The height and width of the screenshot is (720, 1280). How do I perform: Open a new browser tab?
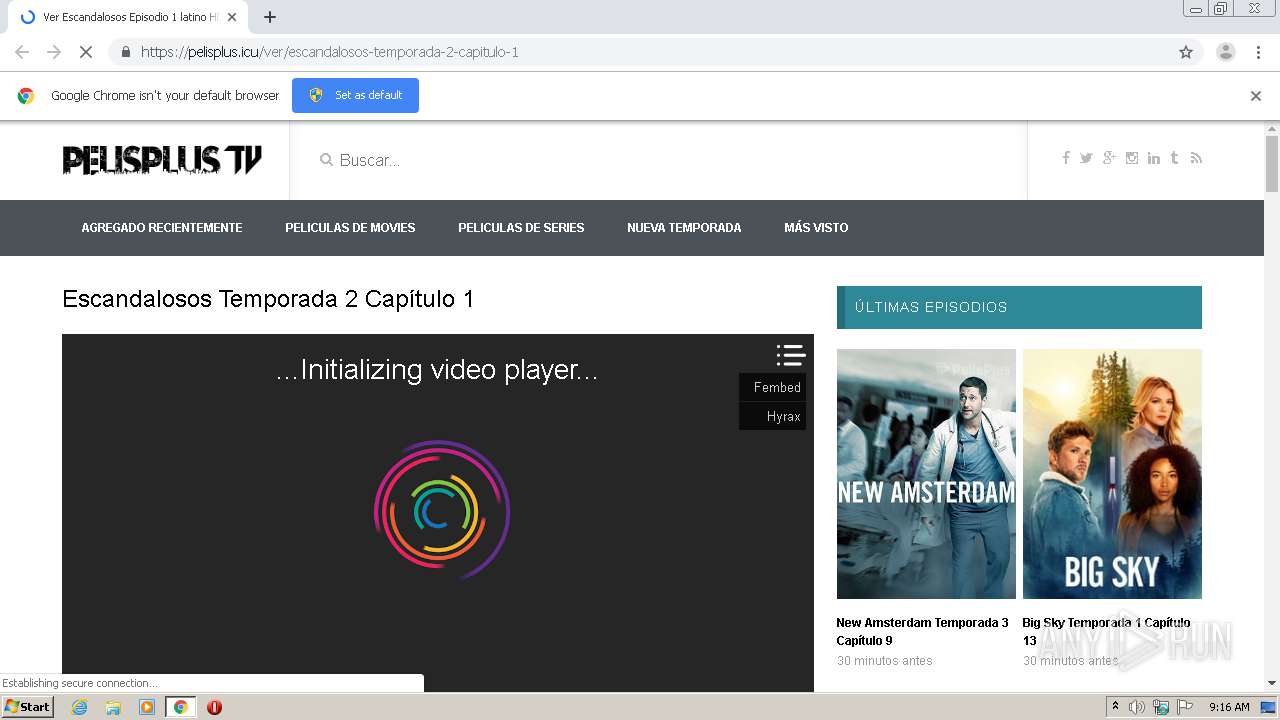(x=270, y=17)
